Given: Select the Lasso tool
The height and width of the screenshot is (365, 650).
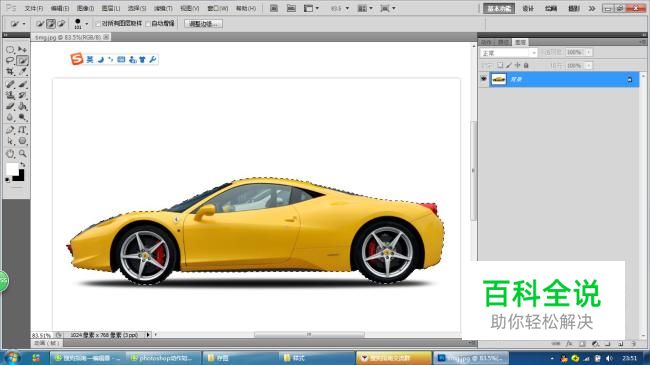Looking at the screenshot, I should coord(10,61).
